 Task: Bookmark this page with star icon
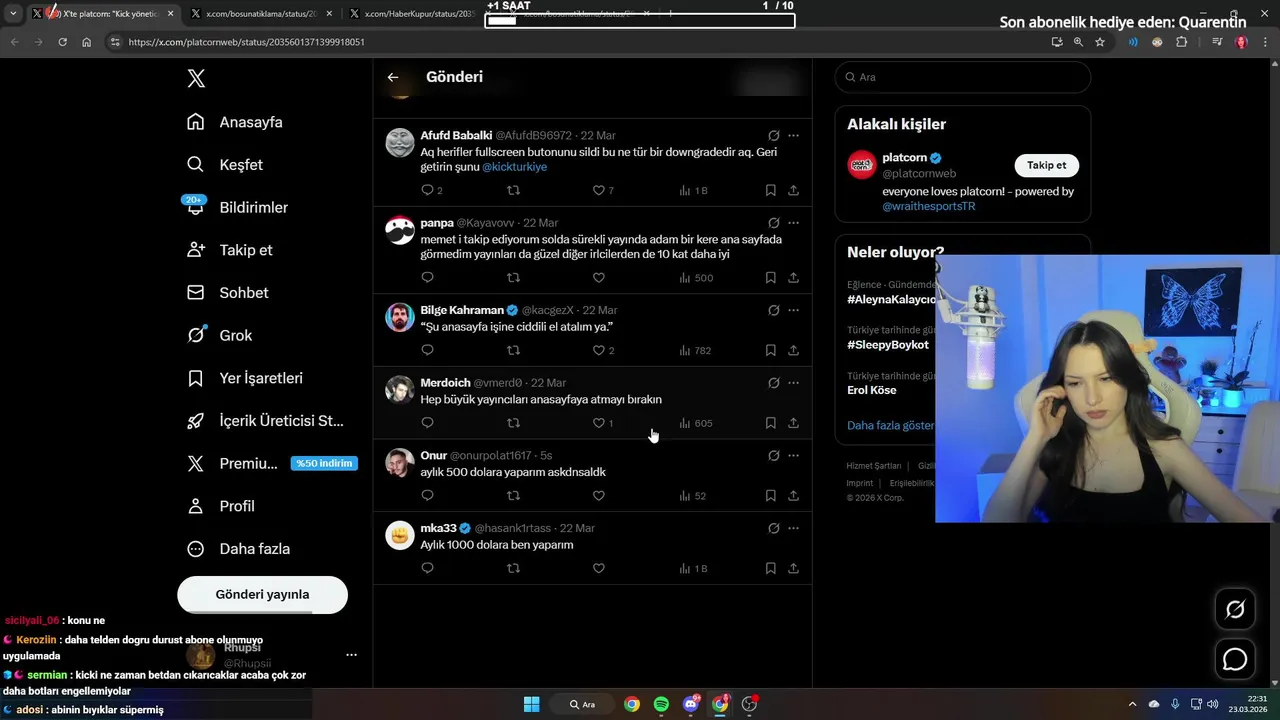[1100, 42]
